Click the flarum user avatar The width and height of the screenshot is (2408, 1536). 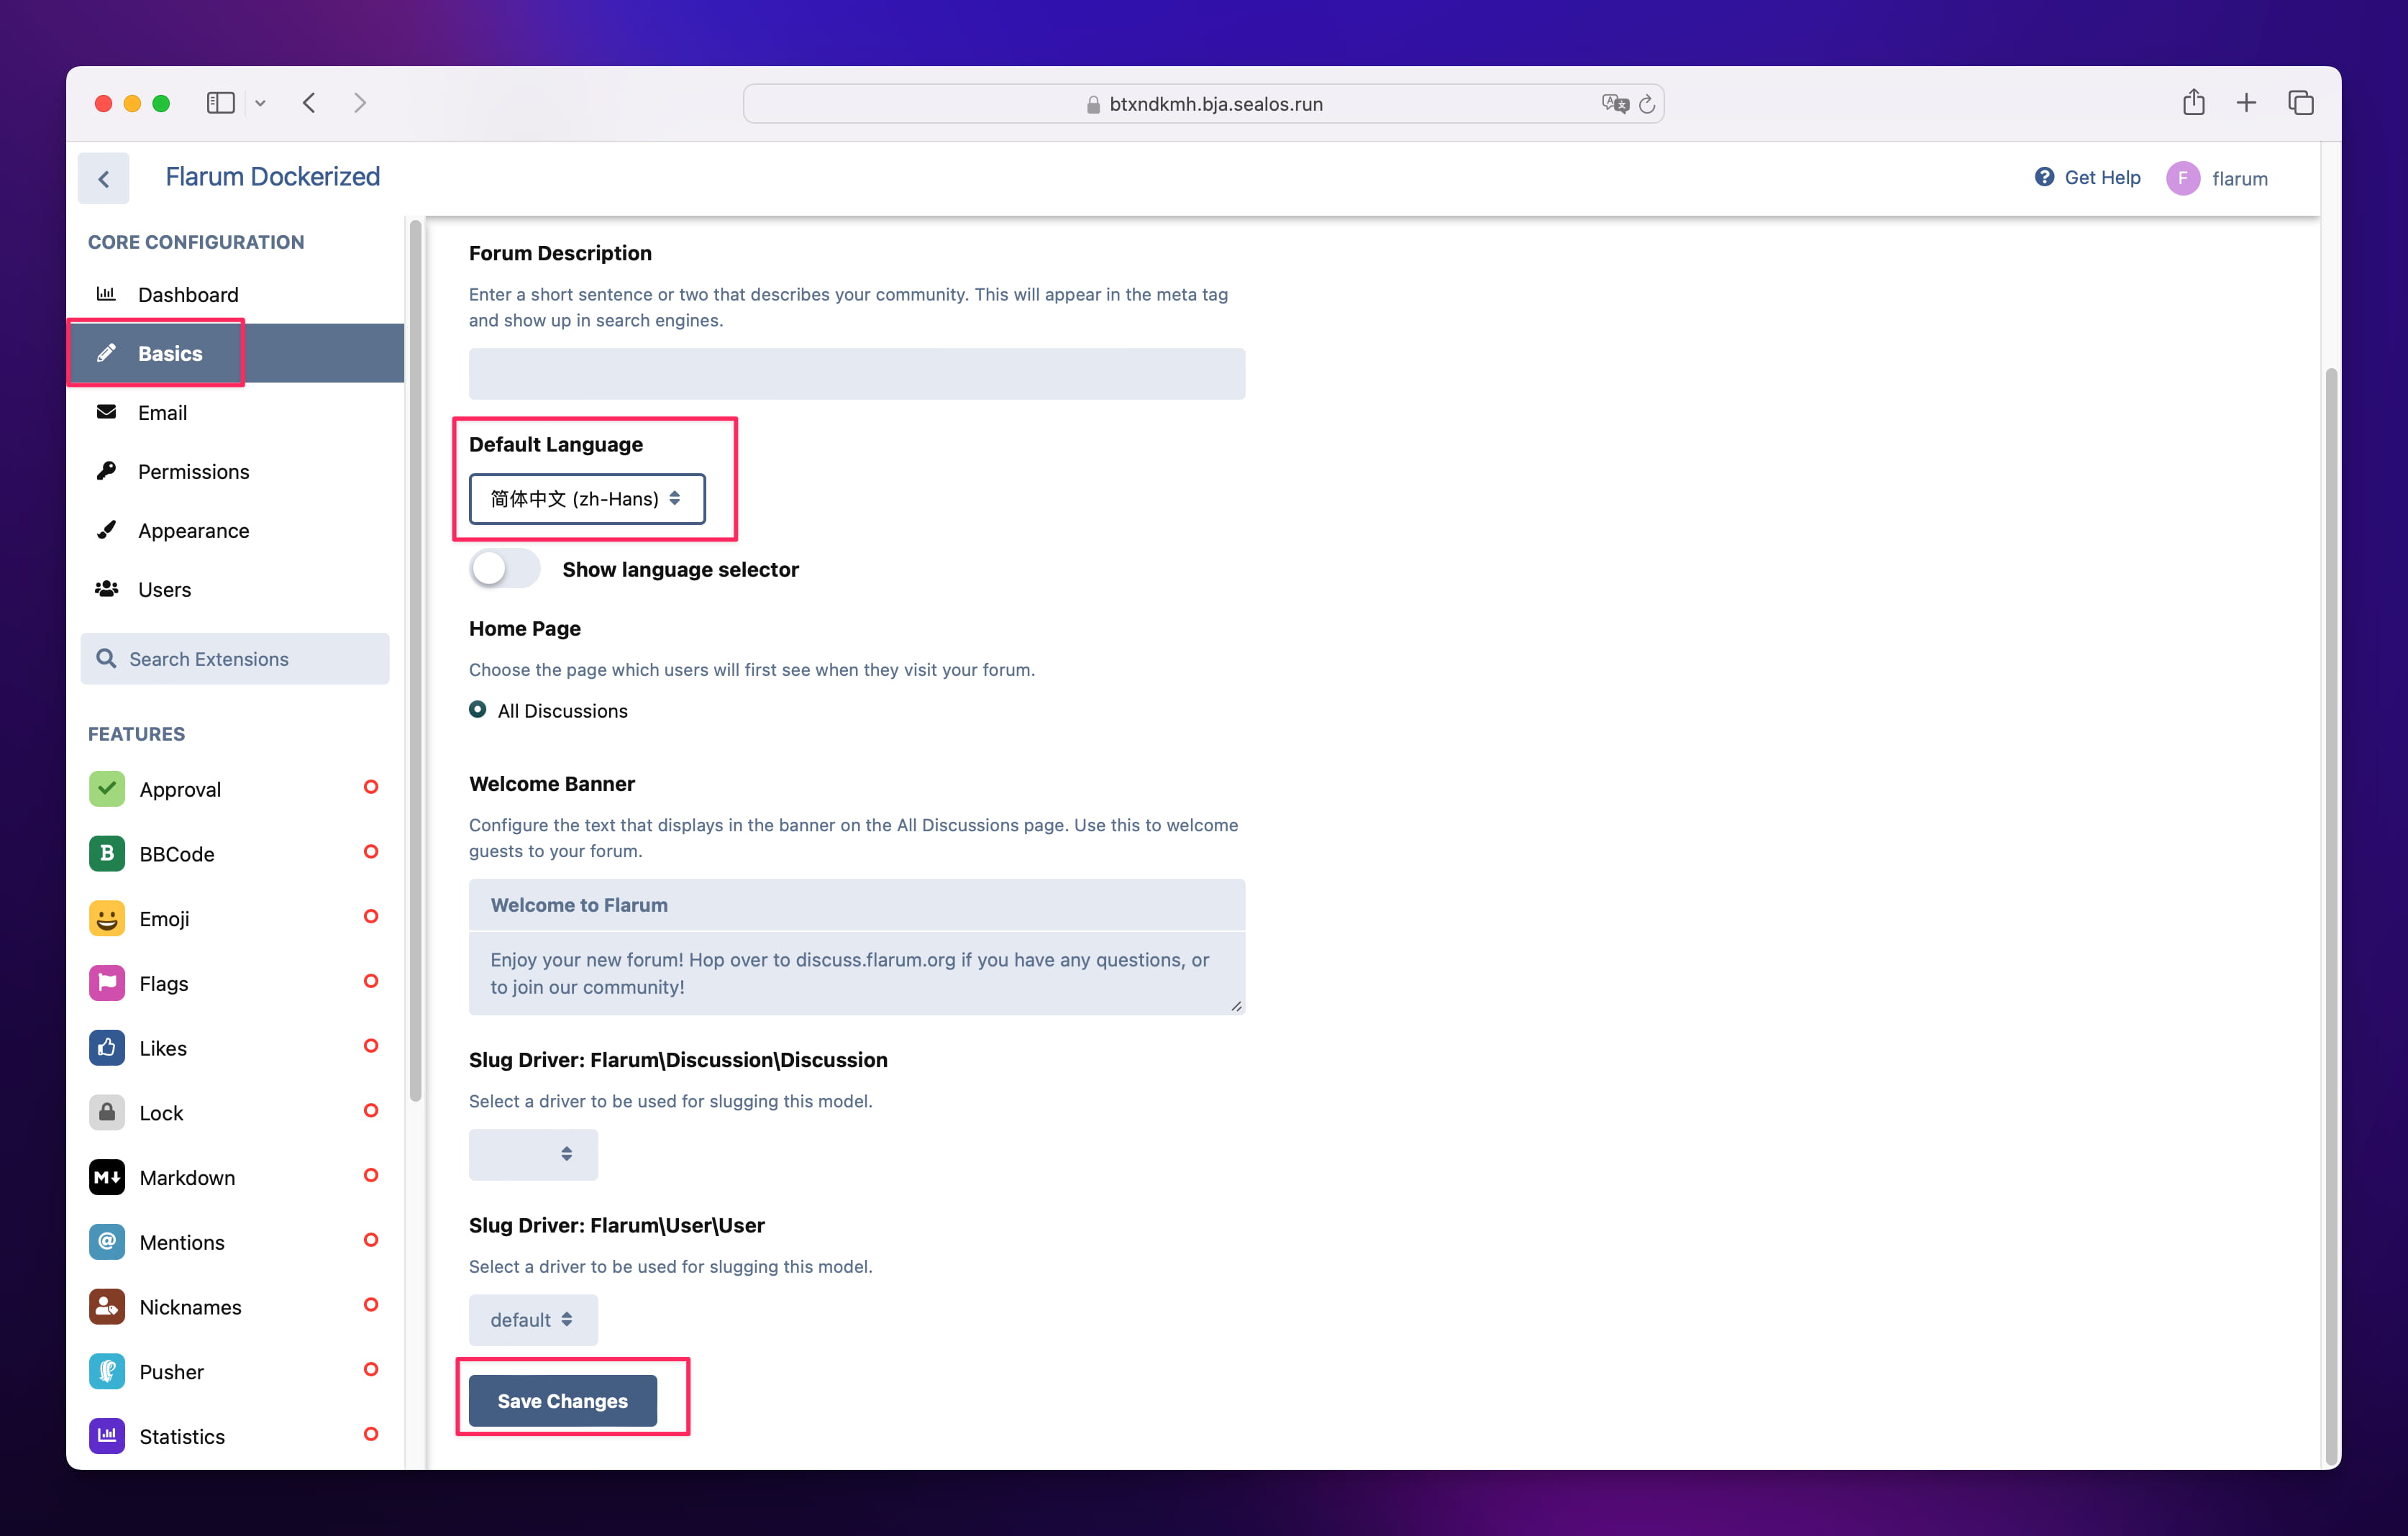[x=2183, y=178]
